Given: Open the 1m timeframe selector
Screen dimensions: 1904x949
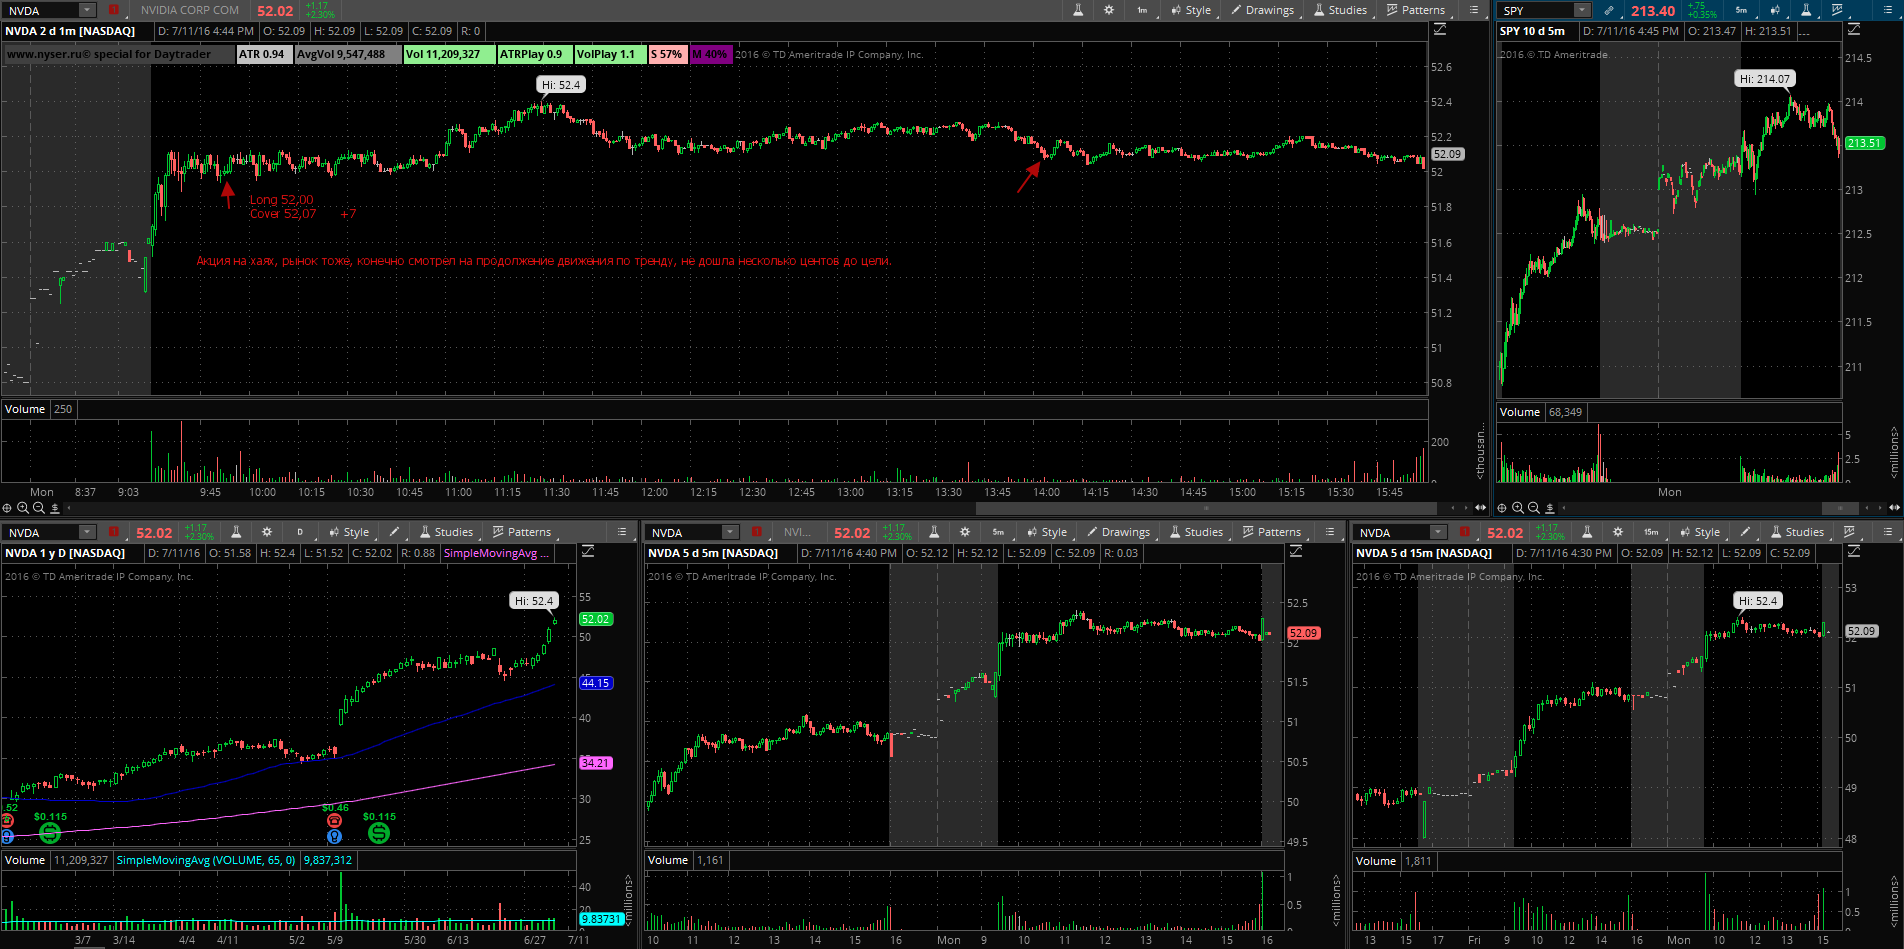Looking at the screenshot, I should [x=1142, y=10].
